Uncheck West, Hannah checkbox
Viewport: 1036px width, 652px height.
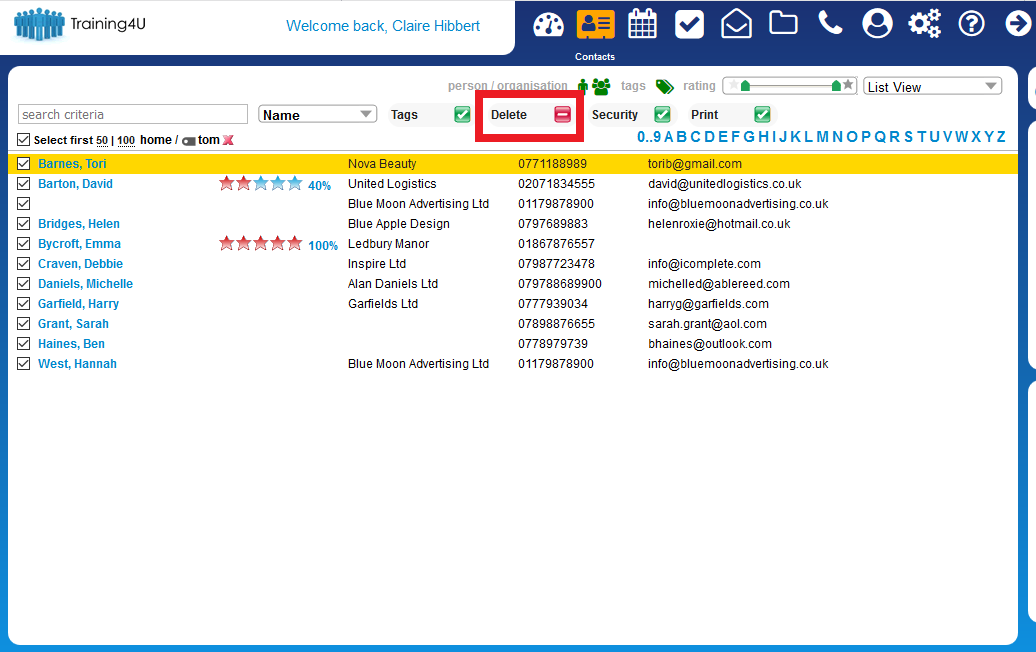point(24,363)
